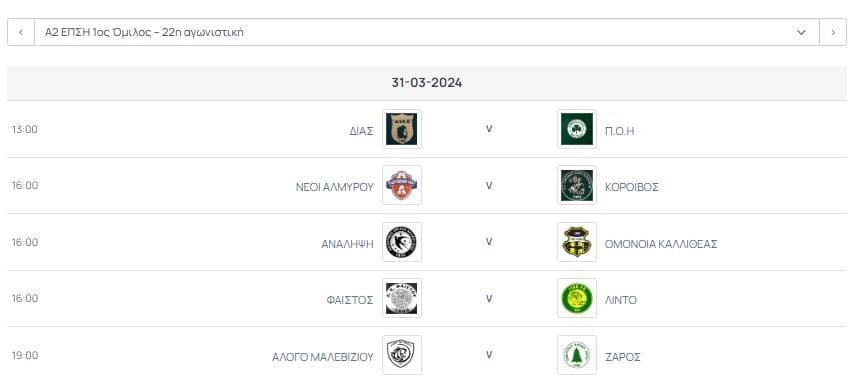855x392 pixels.
Task: Click the ΟΜΟΝΟΙΑ ΚΑΛΛΙΘΕΑΣ team name
Action: tap(661, 244)
